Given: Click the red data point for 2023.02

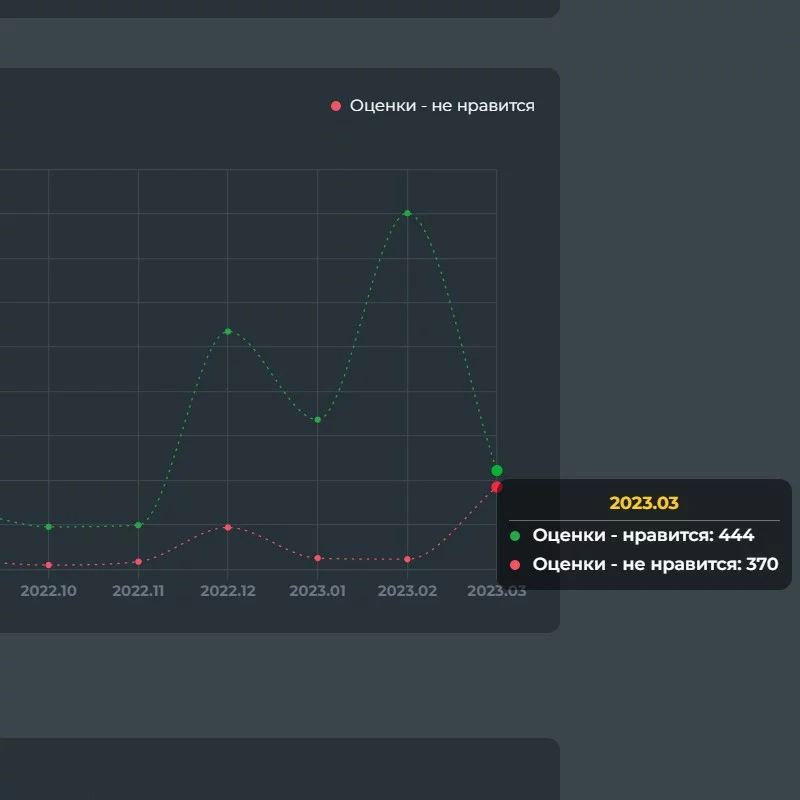Looking at the screenshot, I should 407,559.
